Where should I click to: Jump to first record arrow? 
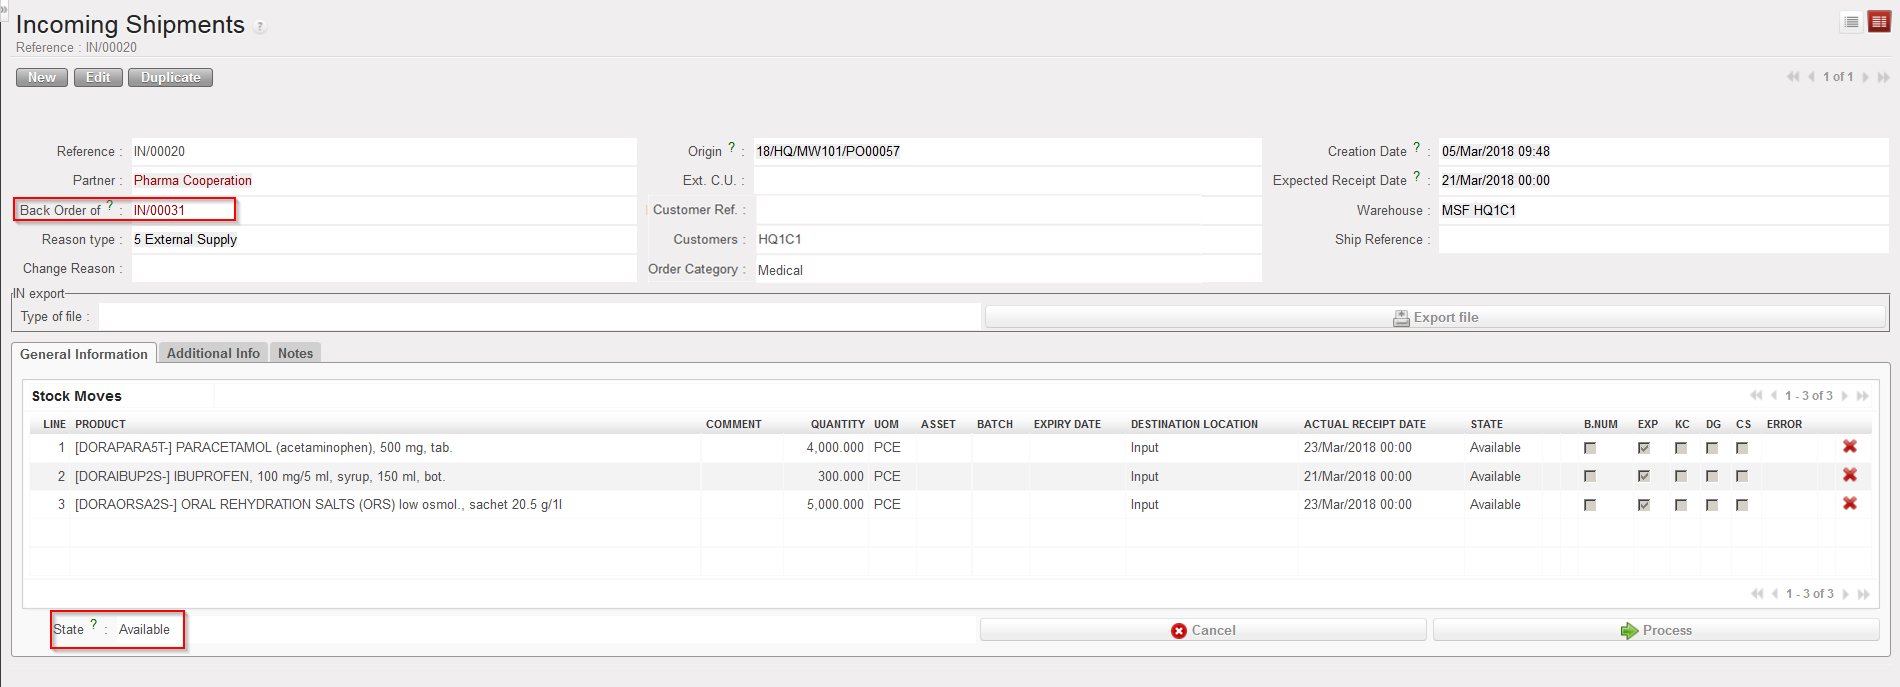tap(1792, 77)
